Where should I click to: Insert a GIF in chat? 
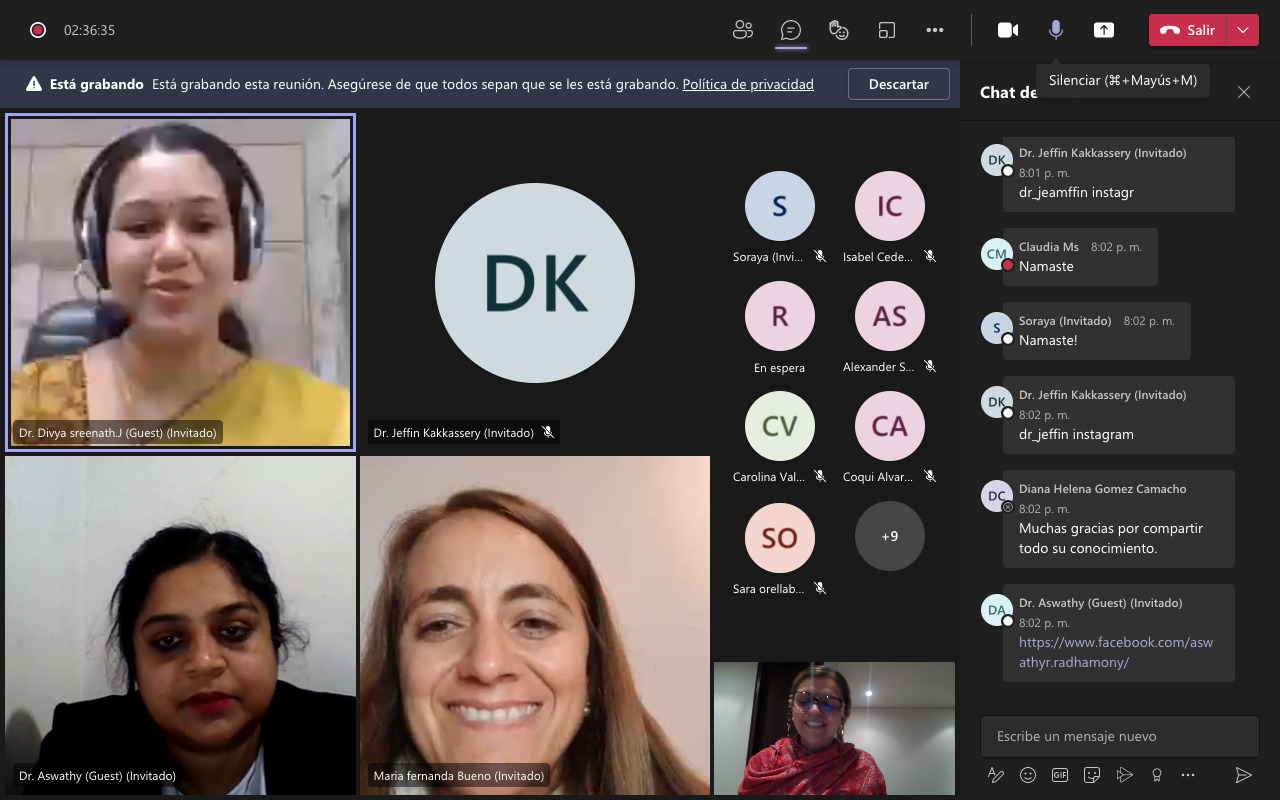tap(1059, 775)
